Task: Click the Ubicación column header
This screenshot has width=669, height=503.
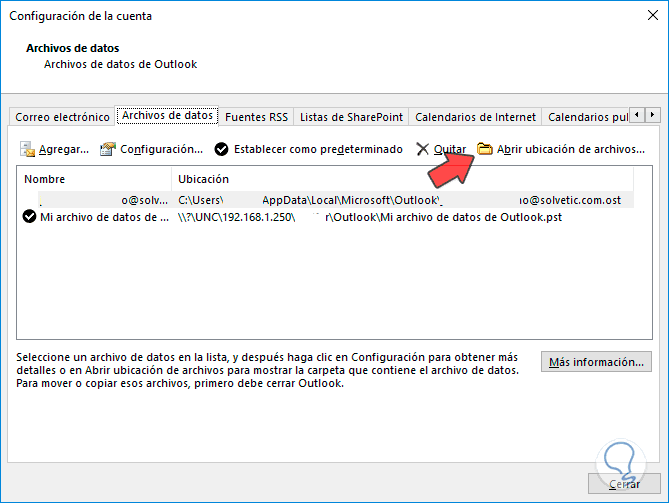Action: coord(402,179)
